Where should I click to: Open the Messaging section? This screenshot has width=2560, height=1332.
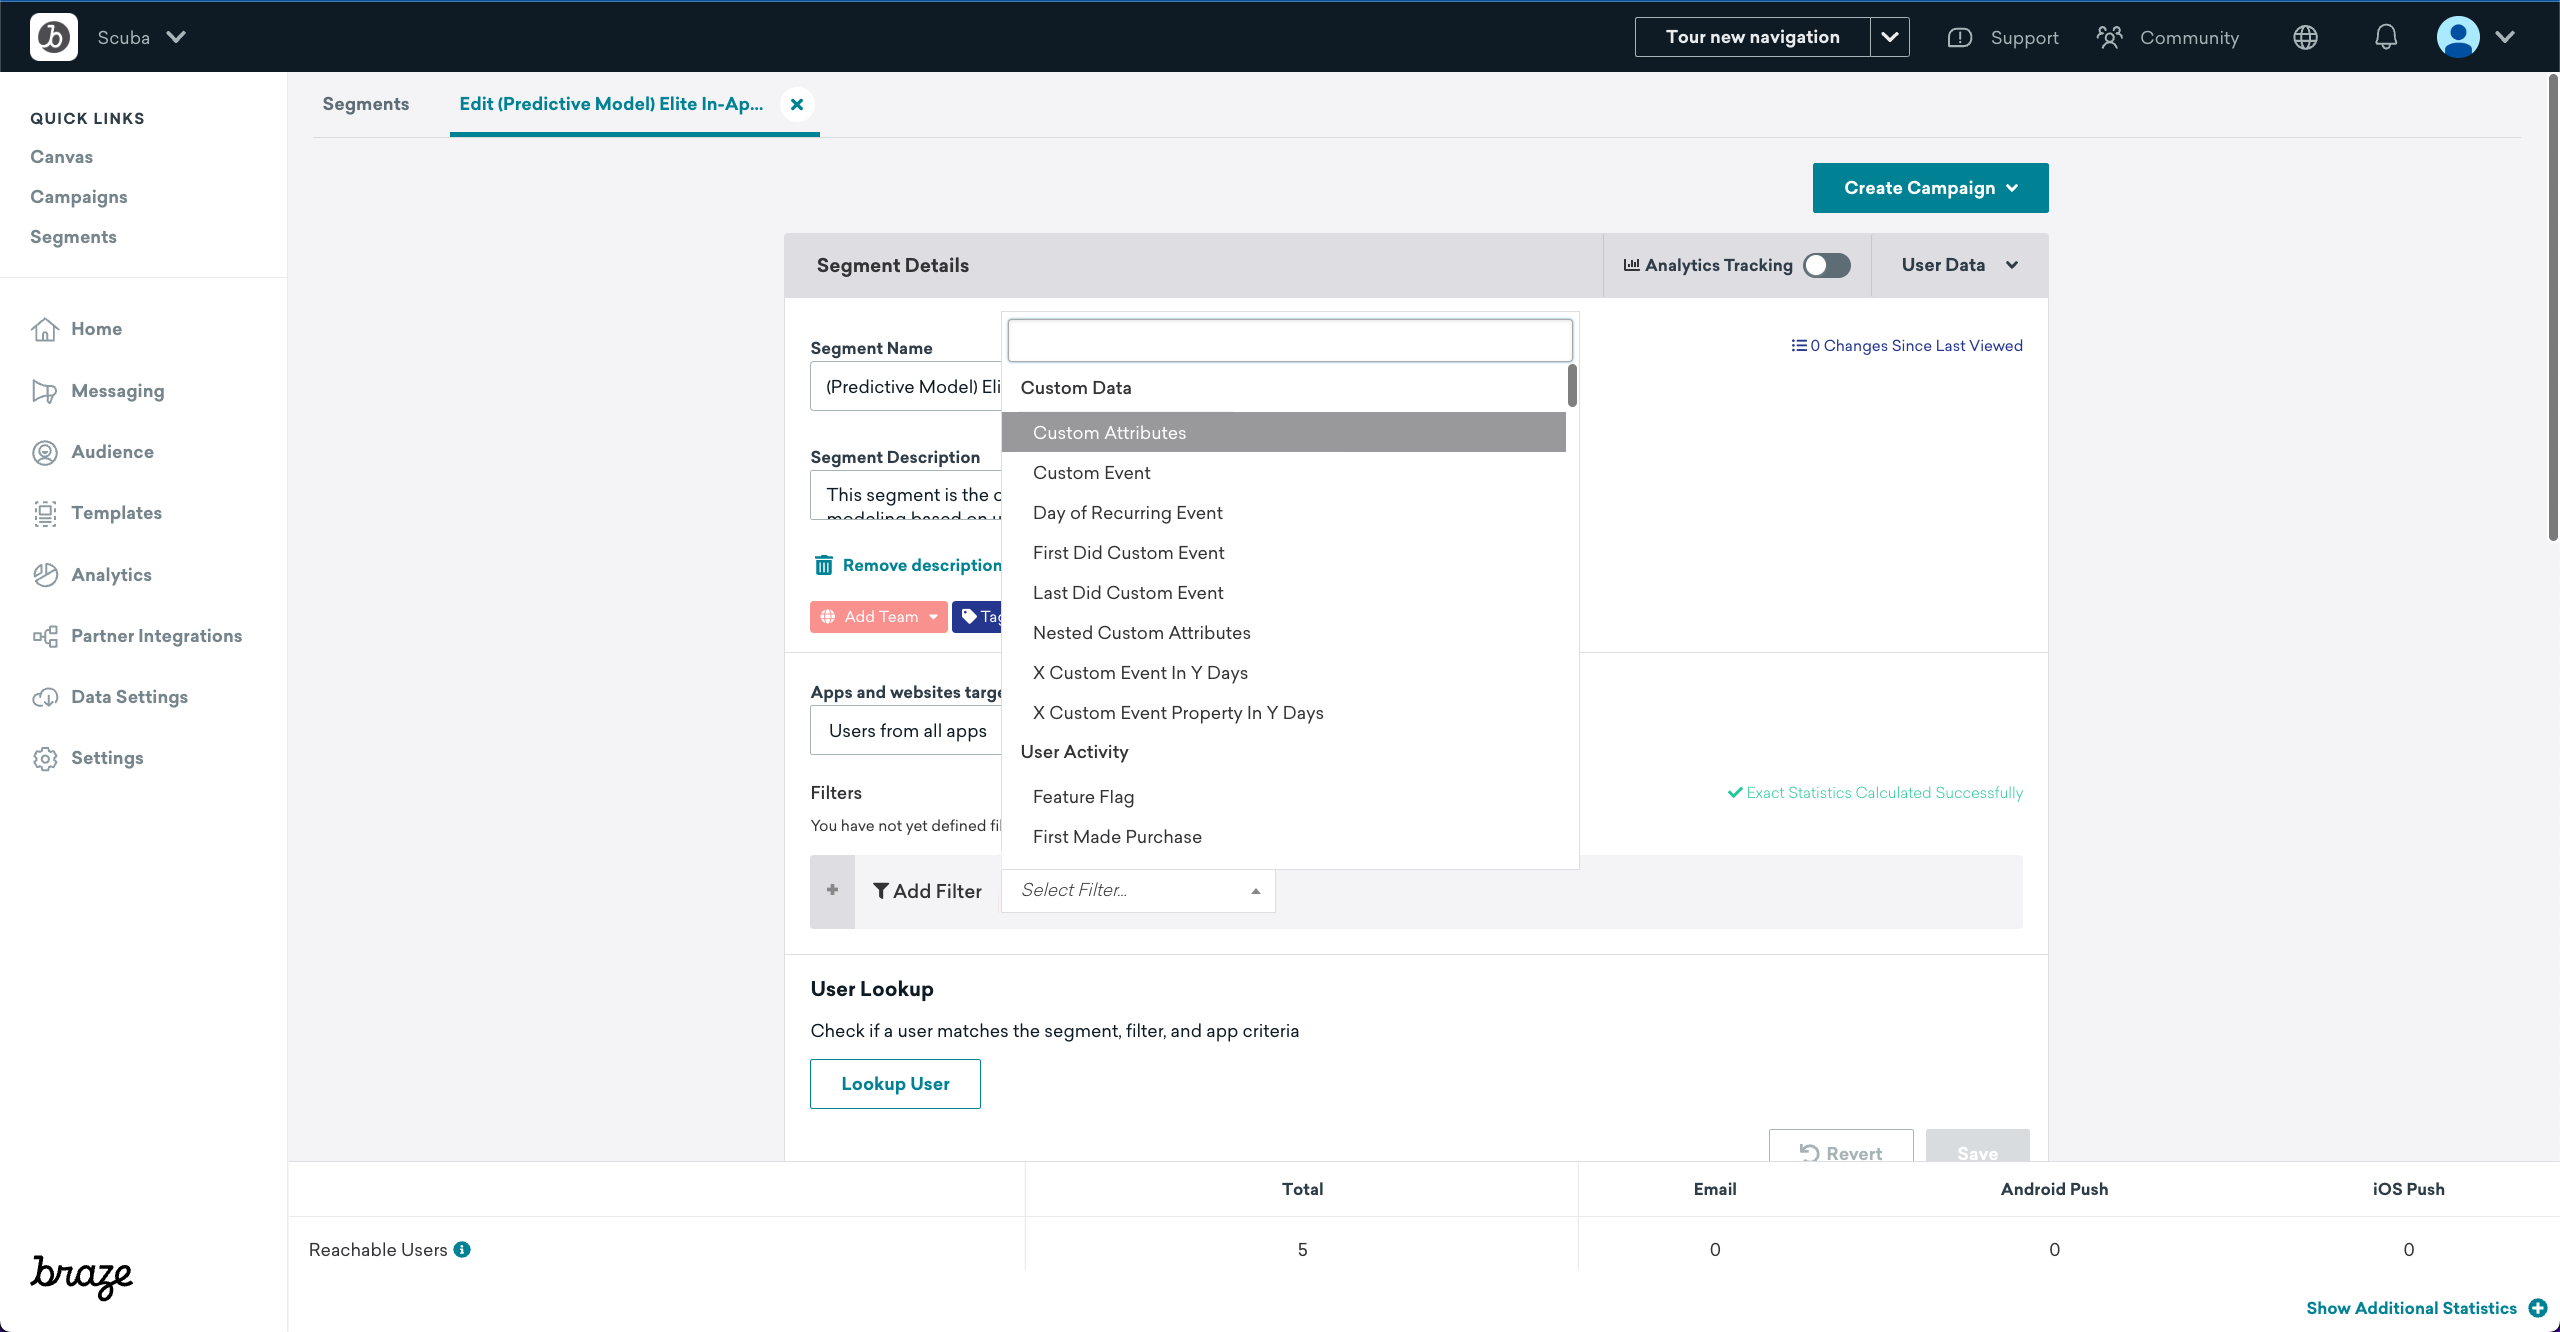point(115,391)
